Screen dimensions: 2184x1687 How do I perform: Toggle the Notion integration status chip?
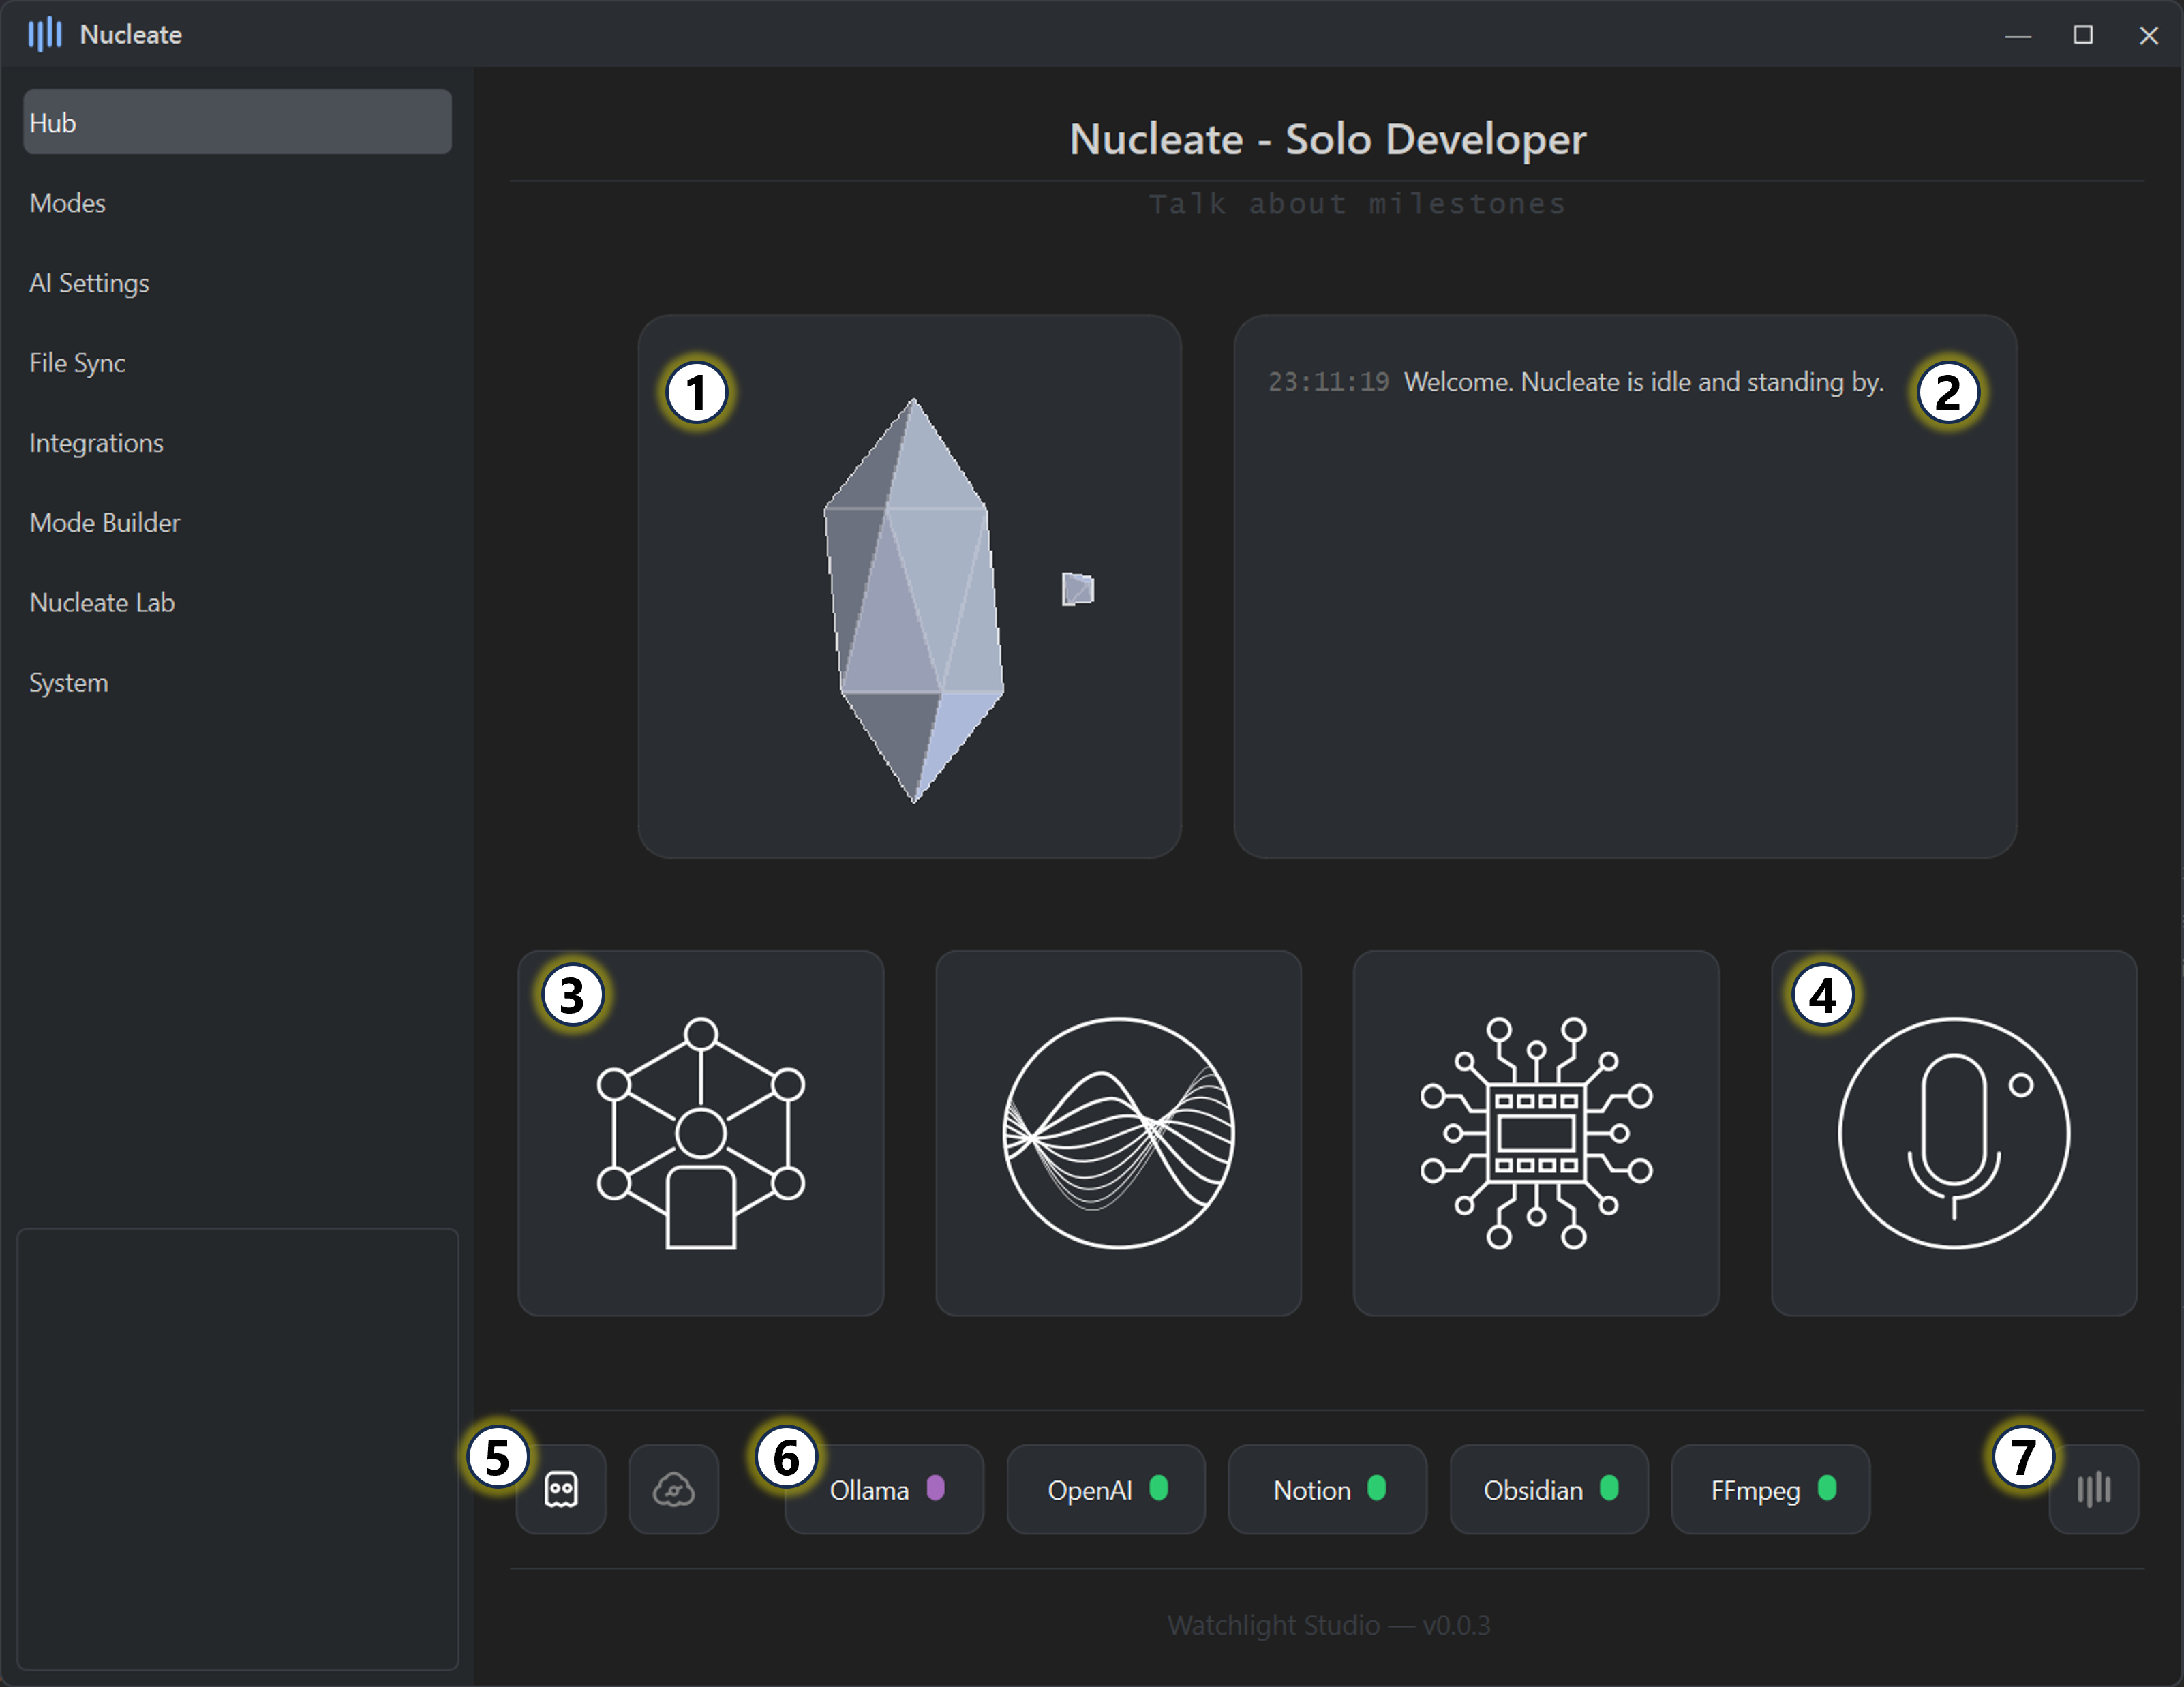tap(1327, 1489)
